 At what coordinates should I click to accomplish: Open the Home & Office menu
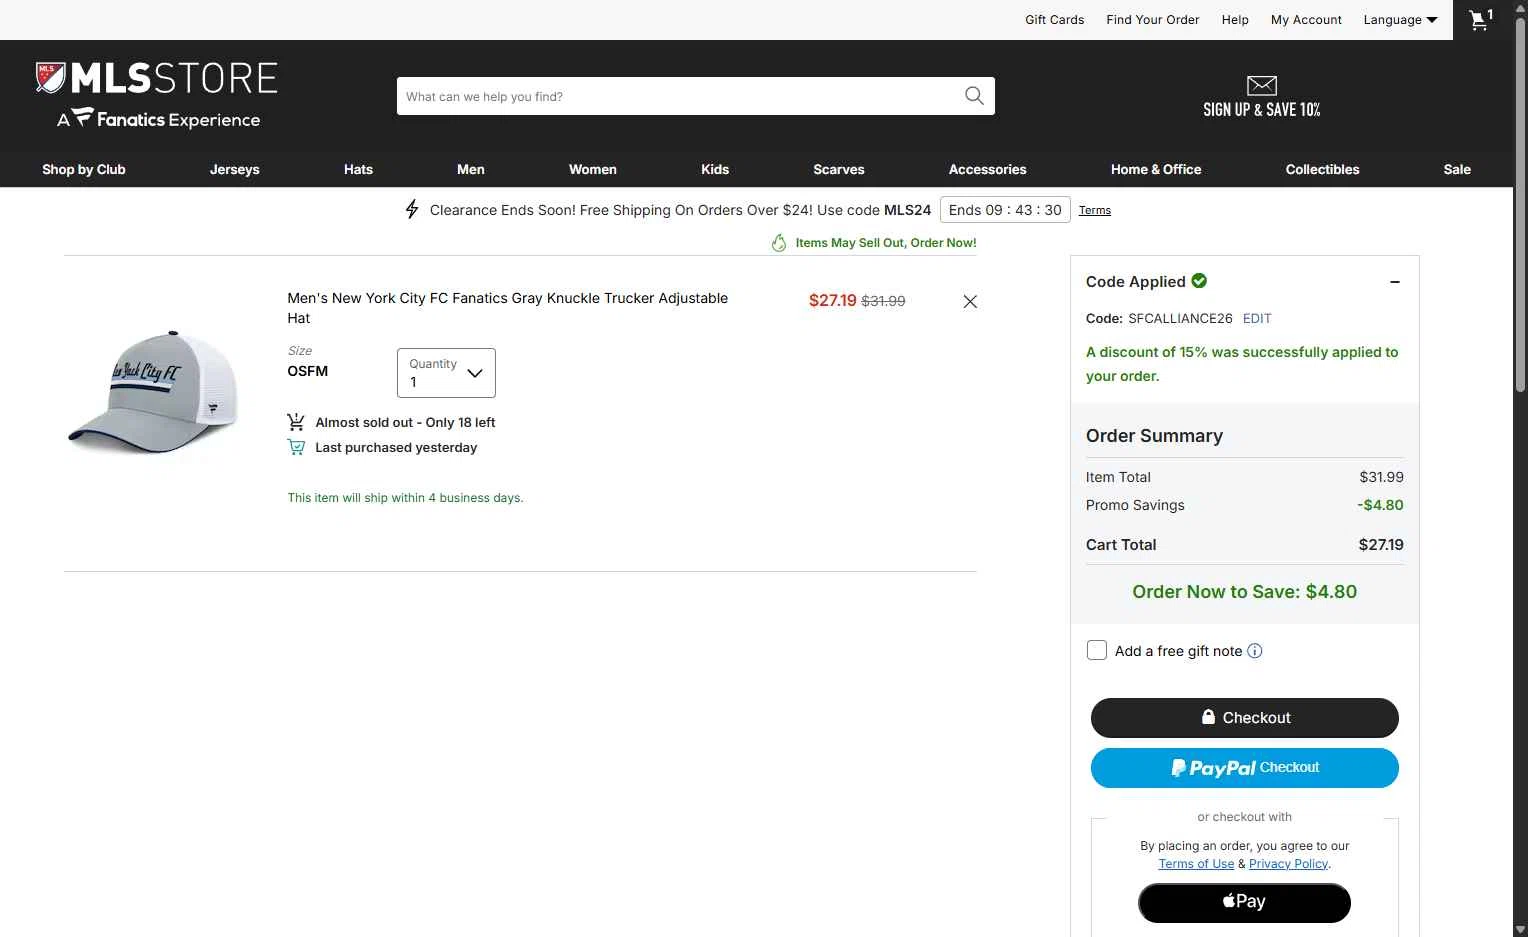[x=1156, y=169]
